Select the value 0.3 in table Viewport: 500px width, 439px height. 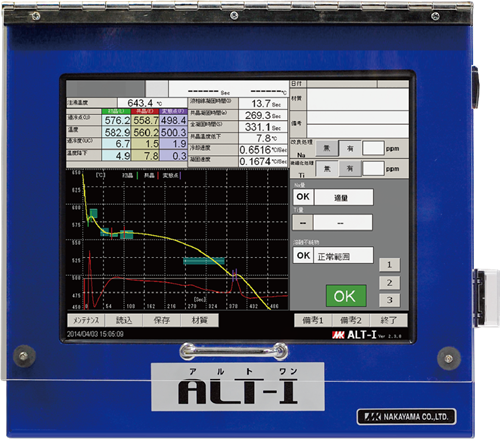(173, 155)
